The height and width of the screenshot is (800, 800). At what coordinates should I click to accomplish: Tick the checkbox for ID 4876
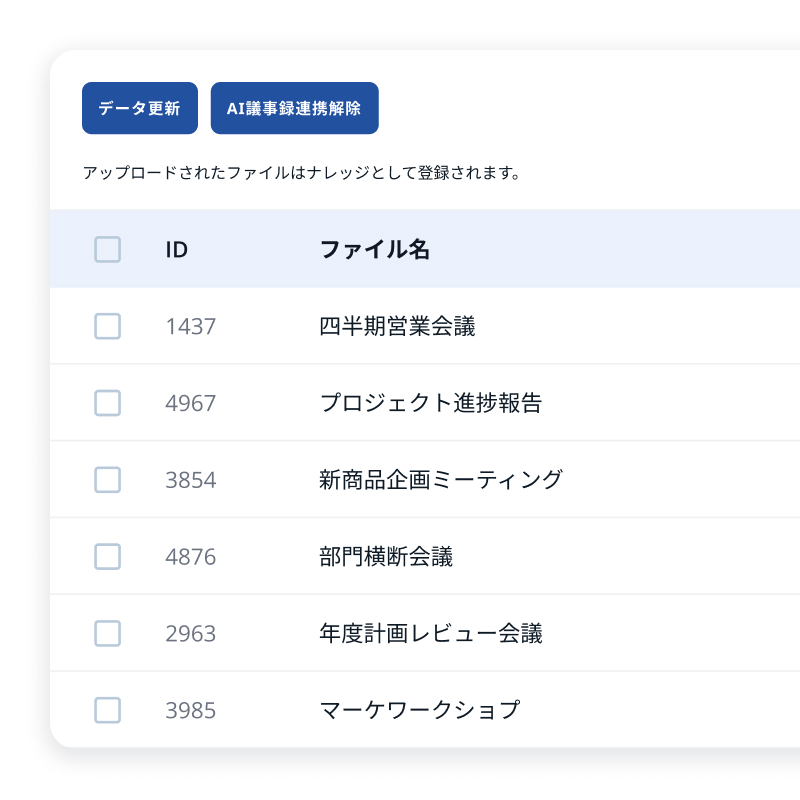coord(108,557)
